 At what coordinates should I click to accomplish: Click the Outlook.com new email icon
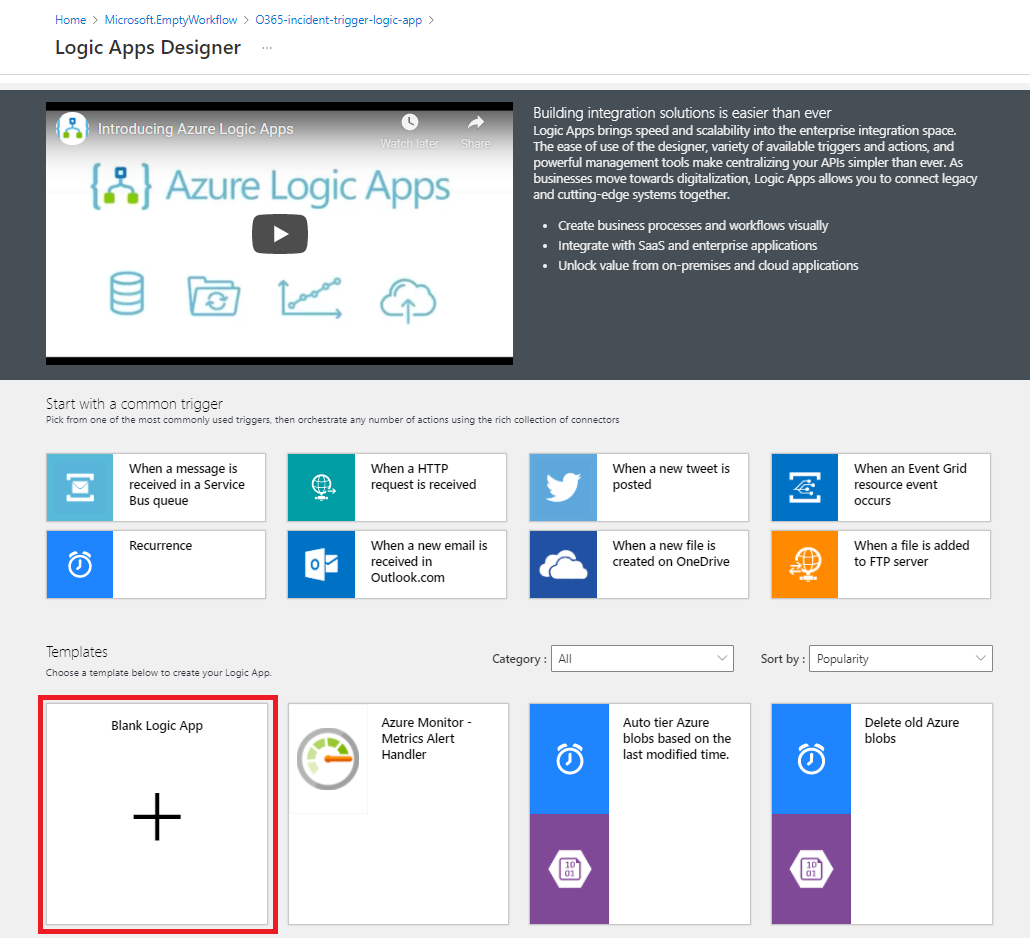(321, 564)
